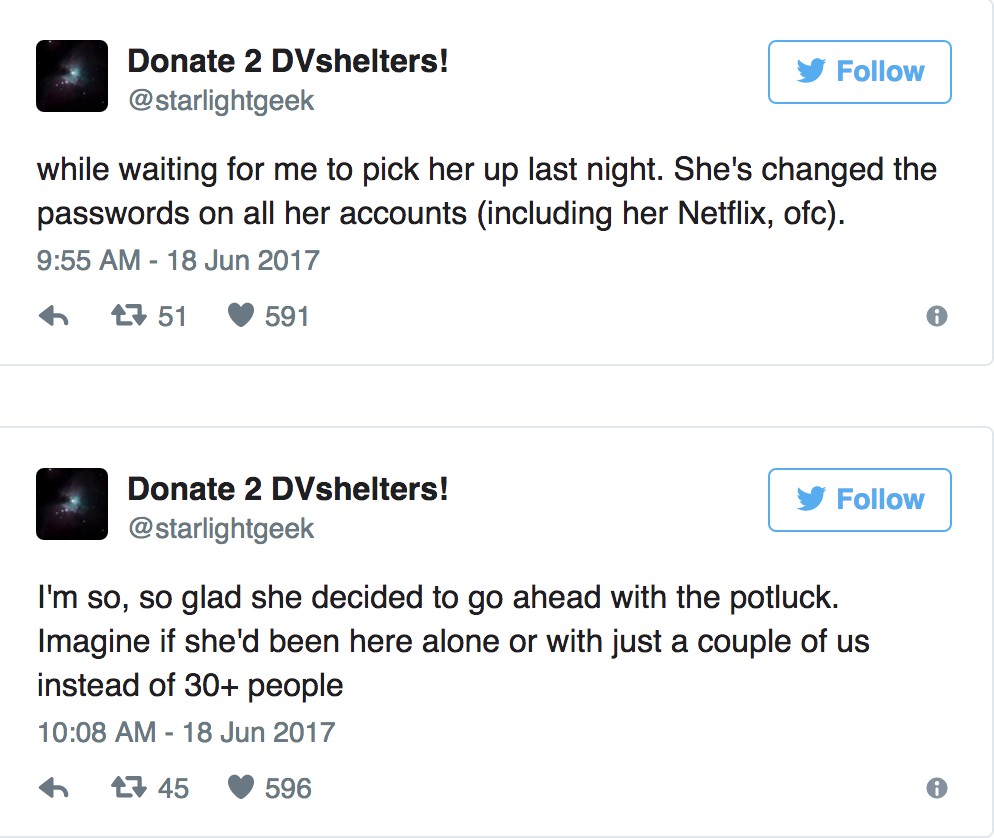Viewport: 994px width, 838px height.
Task: Retweet the tweet with 51 retweets
Action: click(x=126, y=317)
